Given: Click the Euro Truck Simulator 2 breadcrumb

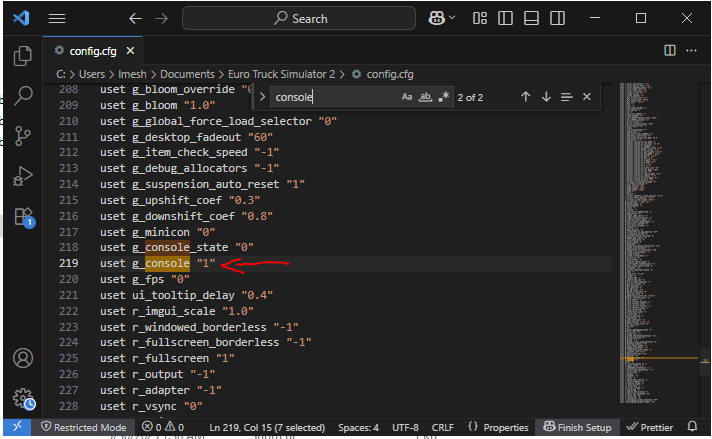Looking at the screenshot, I should pos(282,74).
